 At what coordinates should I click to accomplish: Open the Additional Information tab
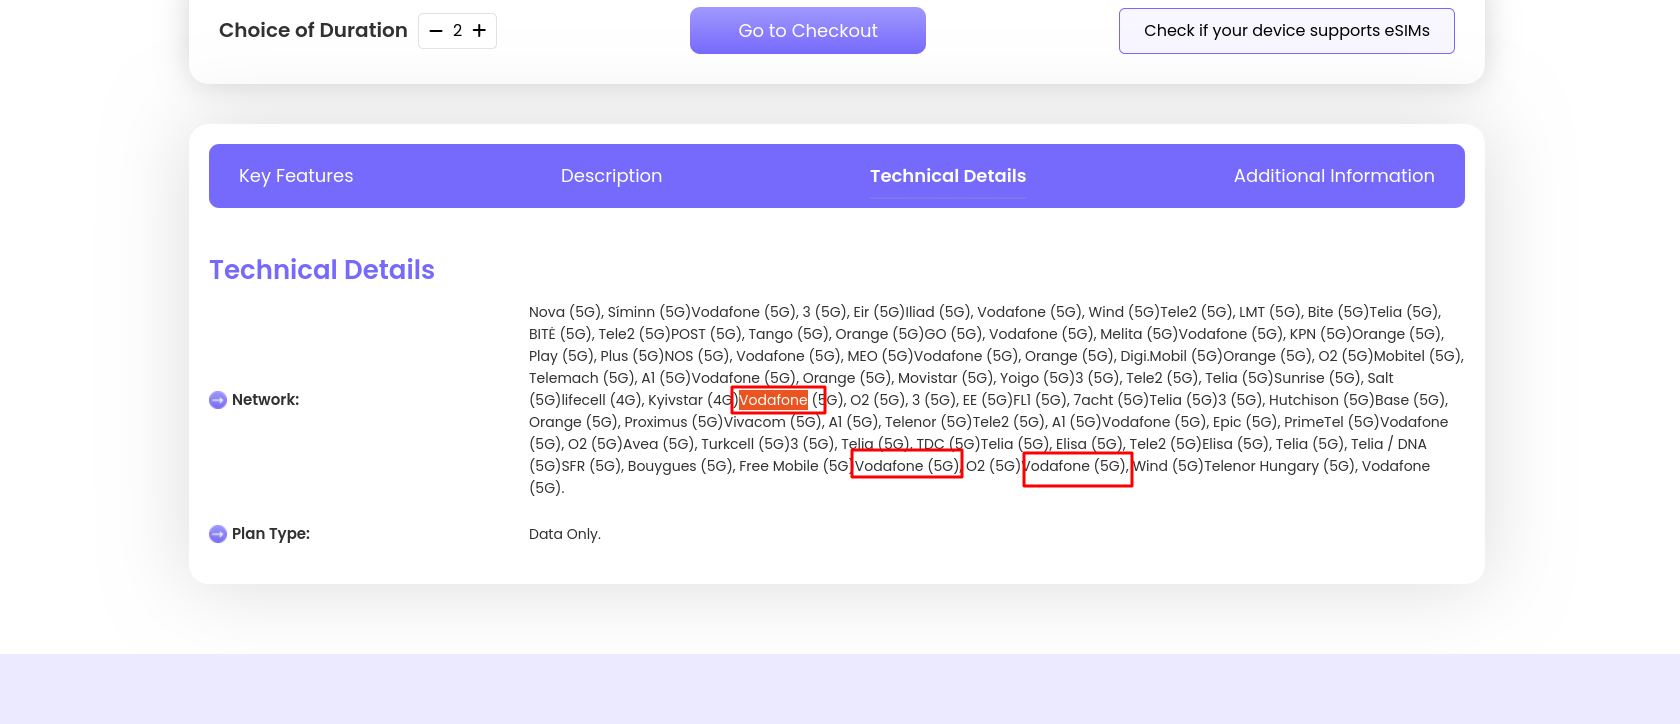[1334, 176]
